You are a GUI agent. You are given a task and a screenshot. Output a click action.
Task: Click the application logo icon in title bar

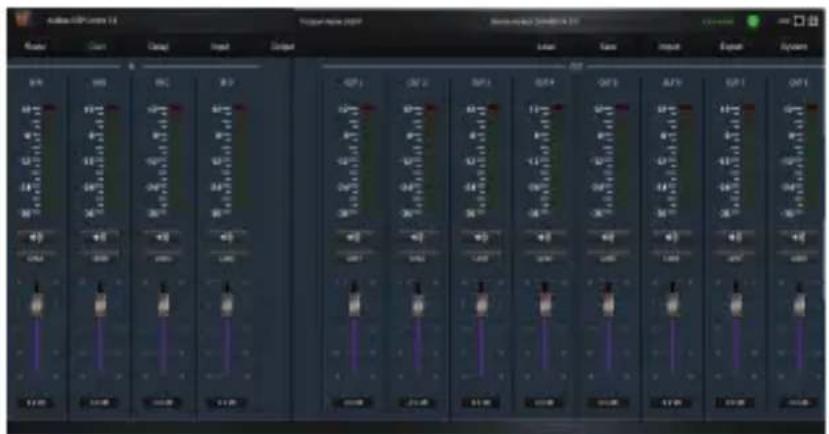pos(23,20)
